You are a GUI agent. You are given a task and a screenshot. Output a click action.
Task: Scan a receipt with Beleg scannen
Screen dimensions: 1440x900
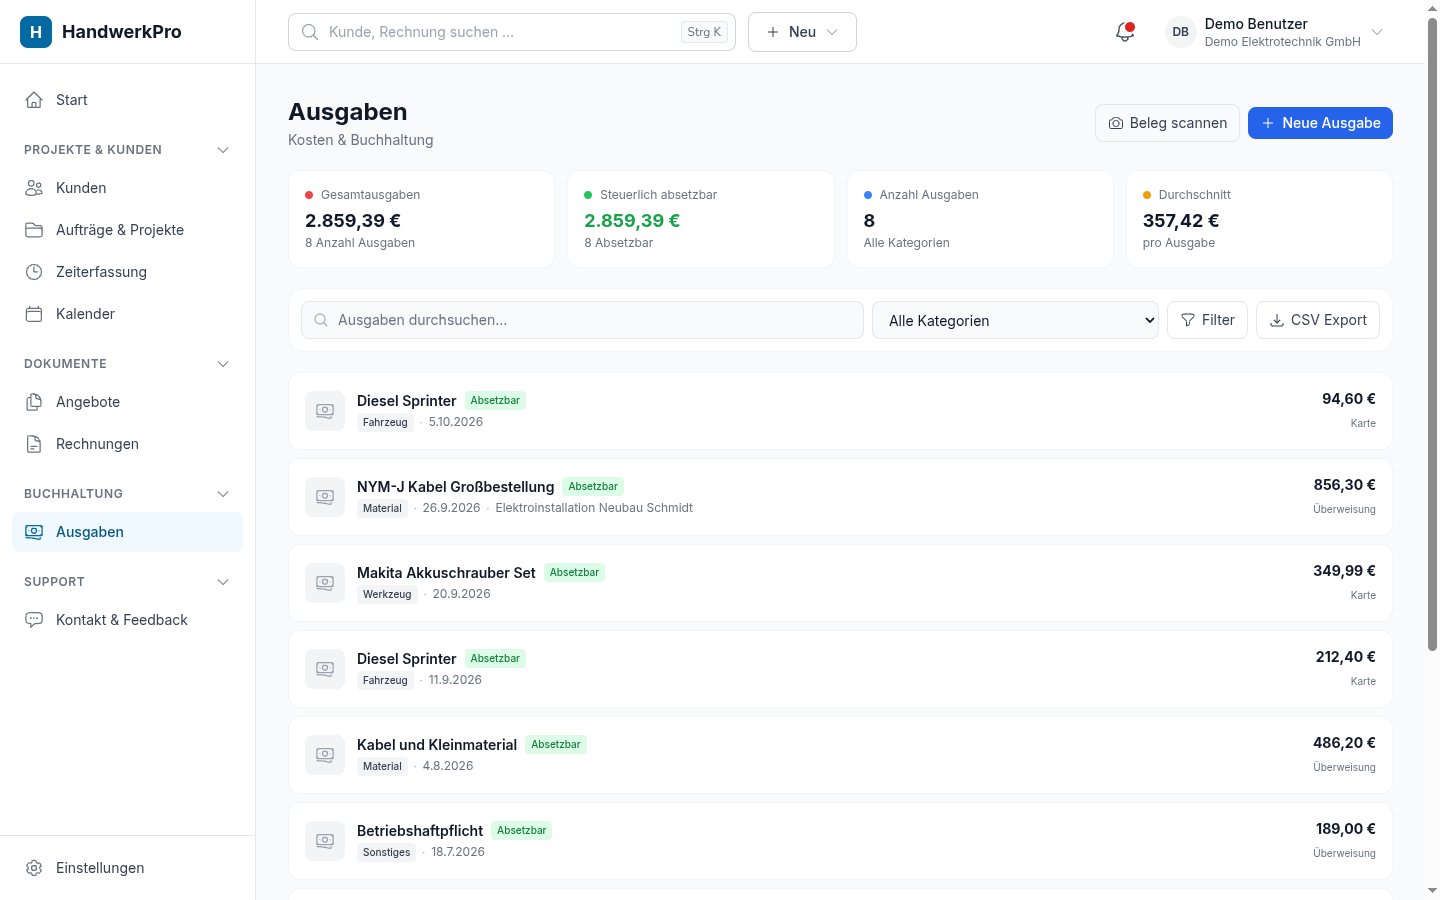[1167, 123]
